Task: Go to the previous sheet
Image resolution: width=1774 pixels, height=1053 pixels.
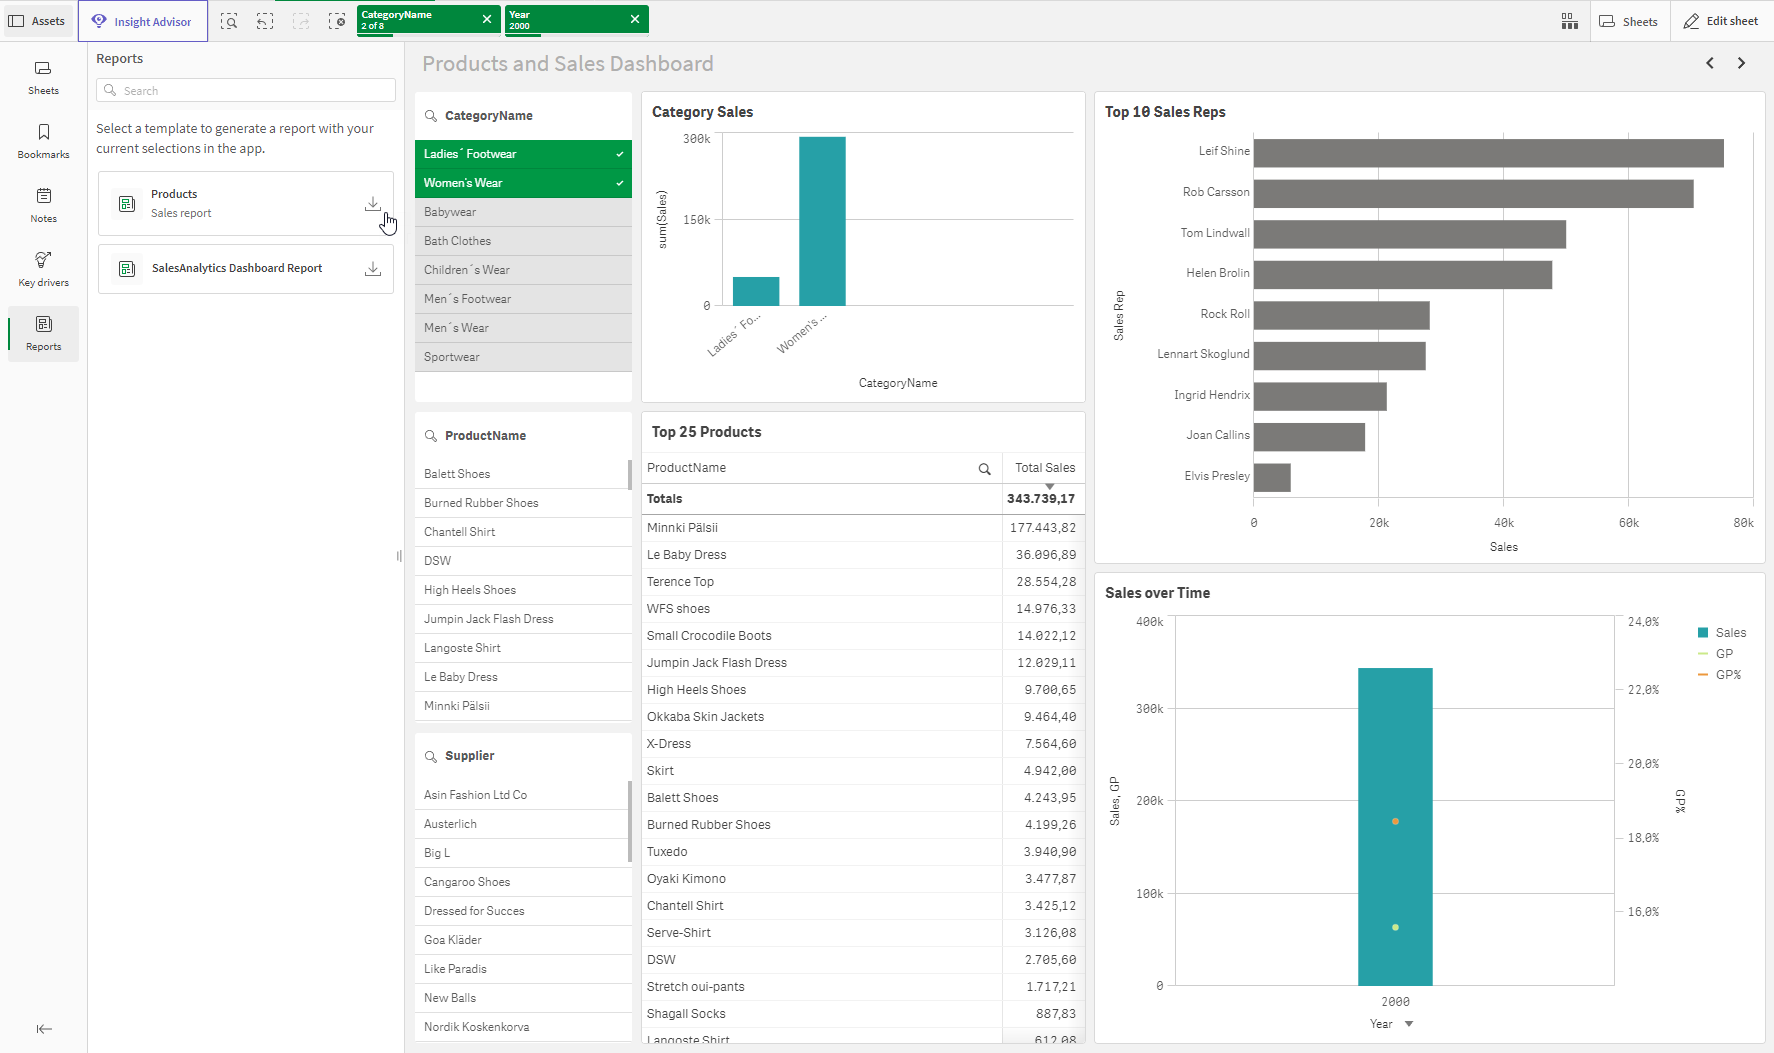Action: coord(1710,63)
